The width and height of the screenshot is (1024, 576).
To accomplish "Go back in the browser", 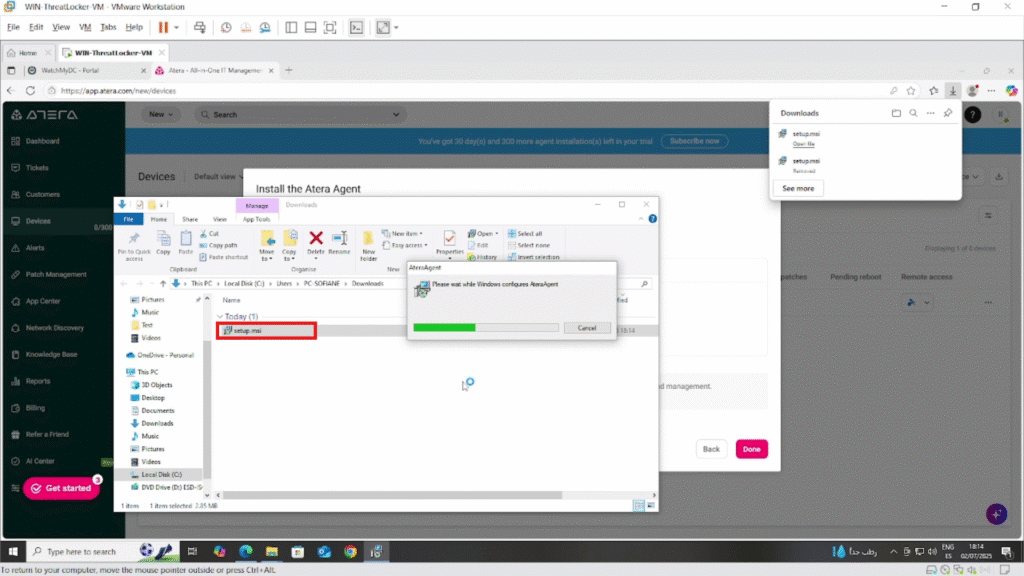I will click(x=10, y=91).
